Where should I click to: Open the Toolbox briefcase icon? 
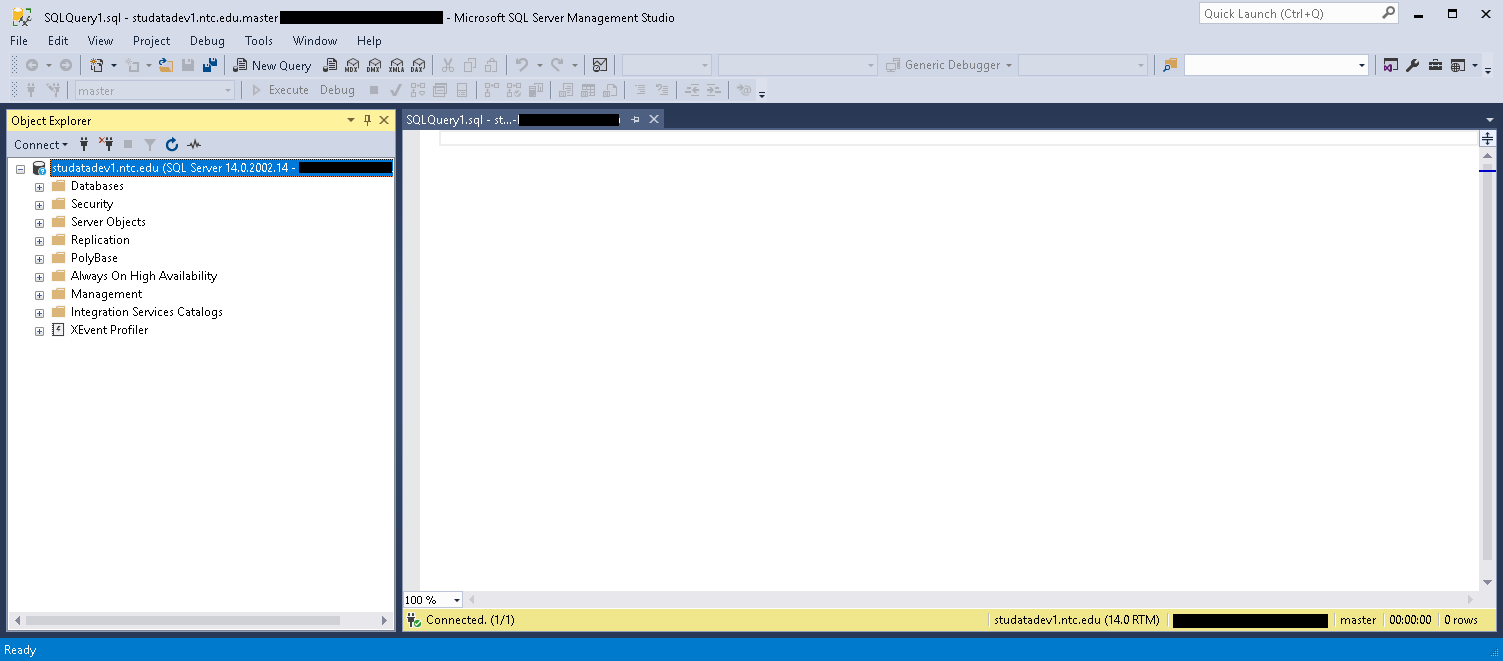tap(1435, 65)
